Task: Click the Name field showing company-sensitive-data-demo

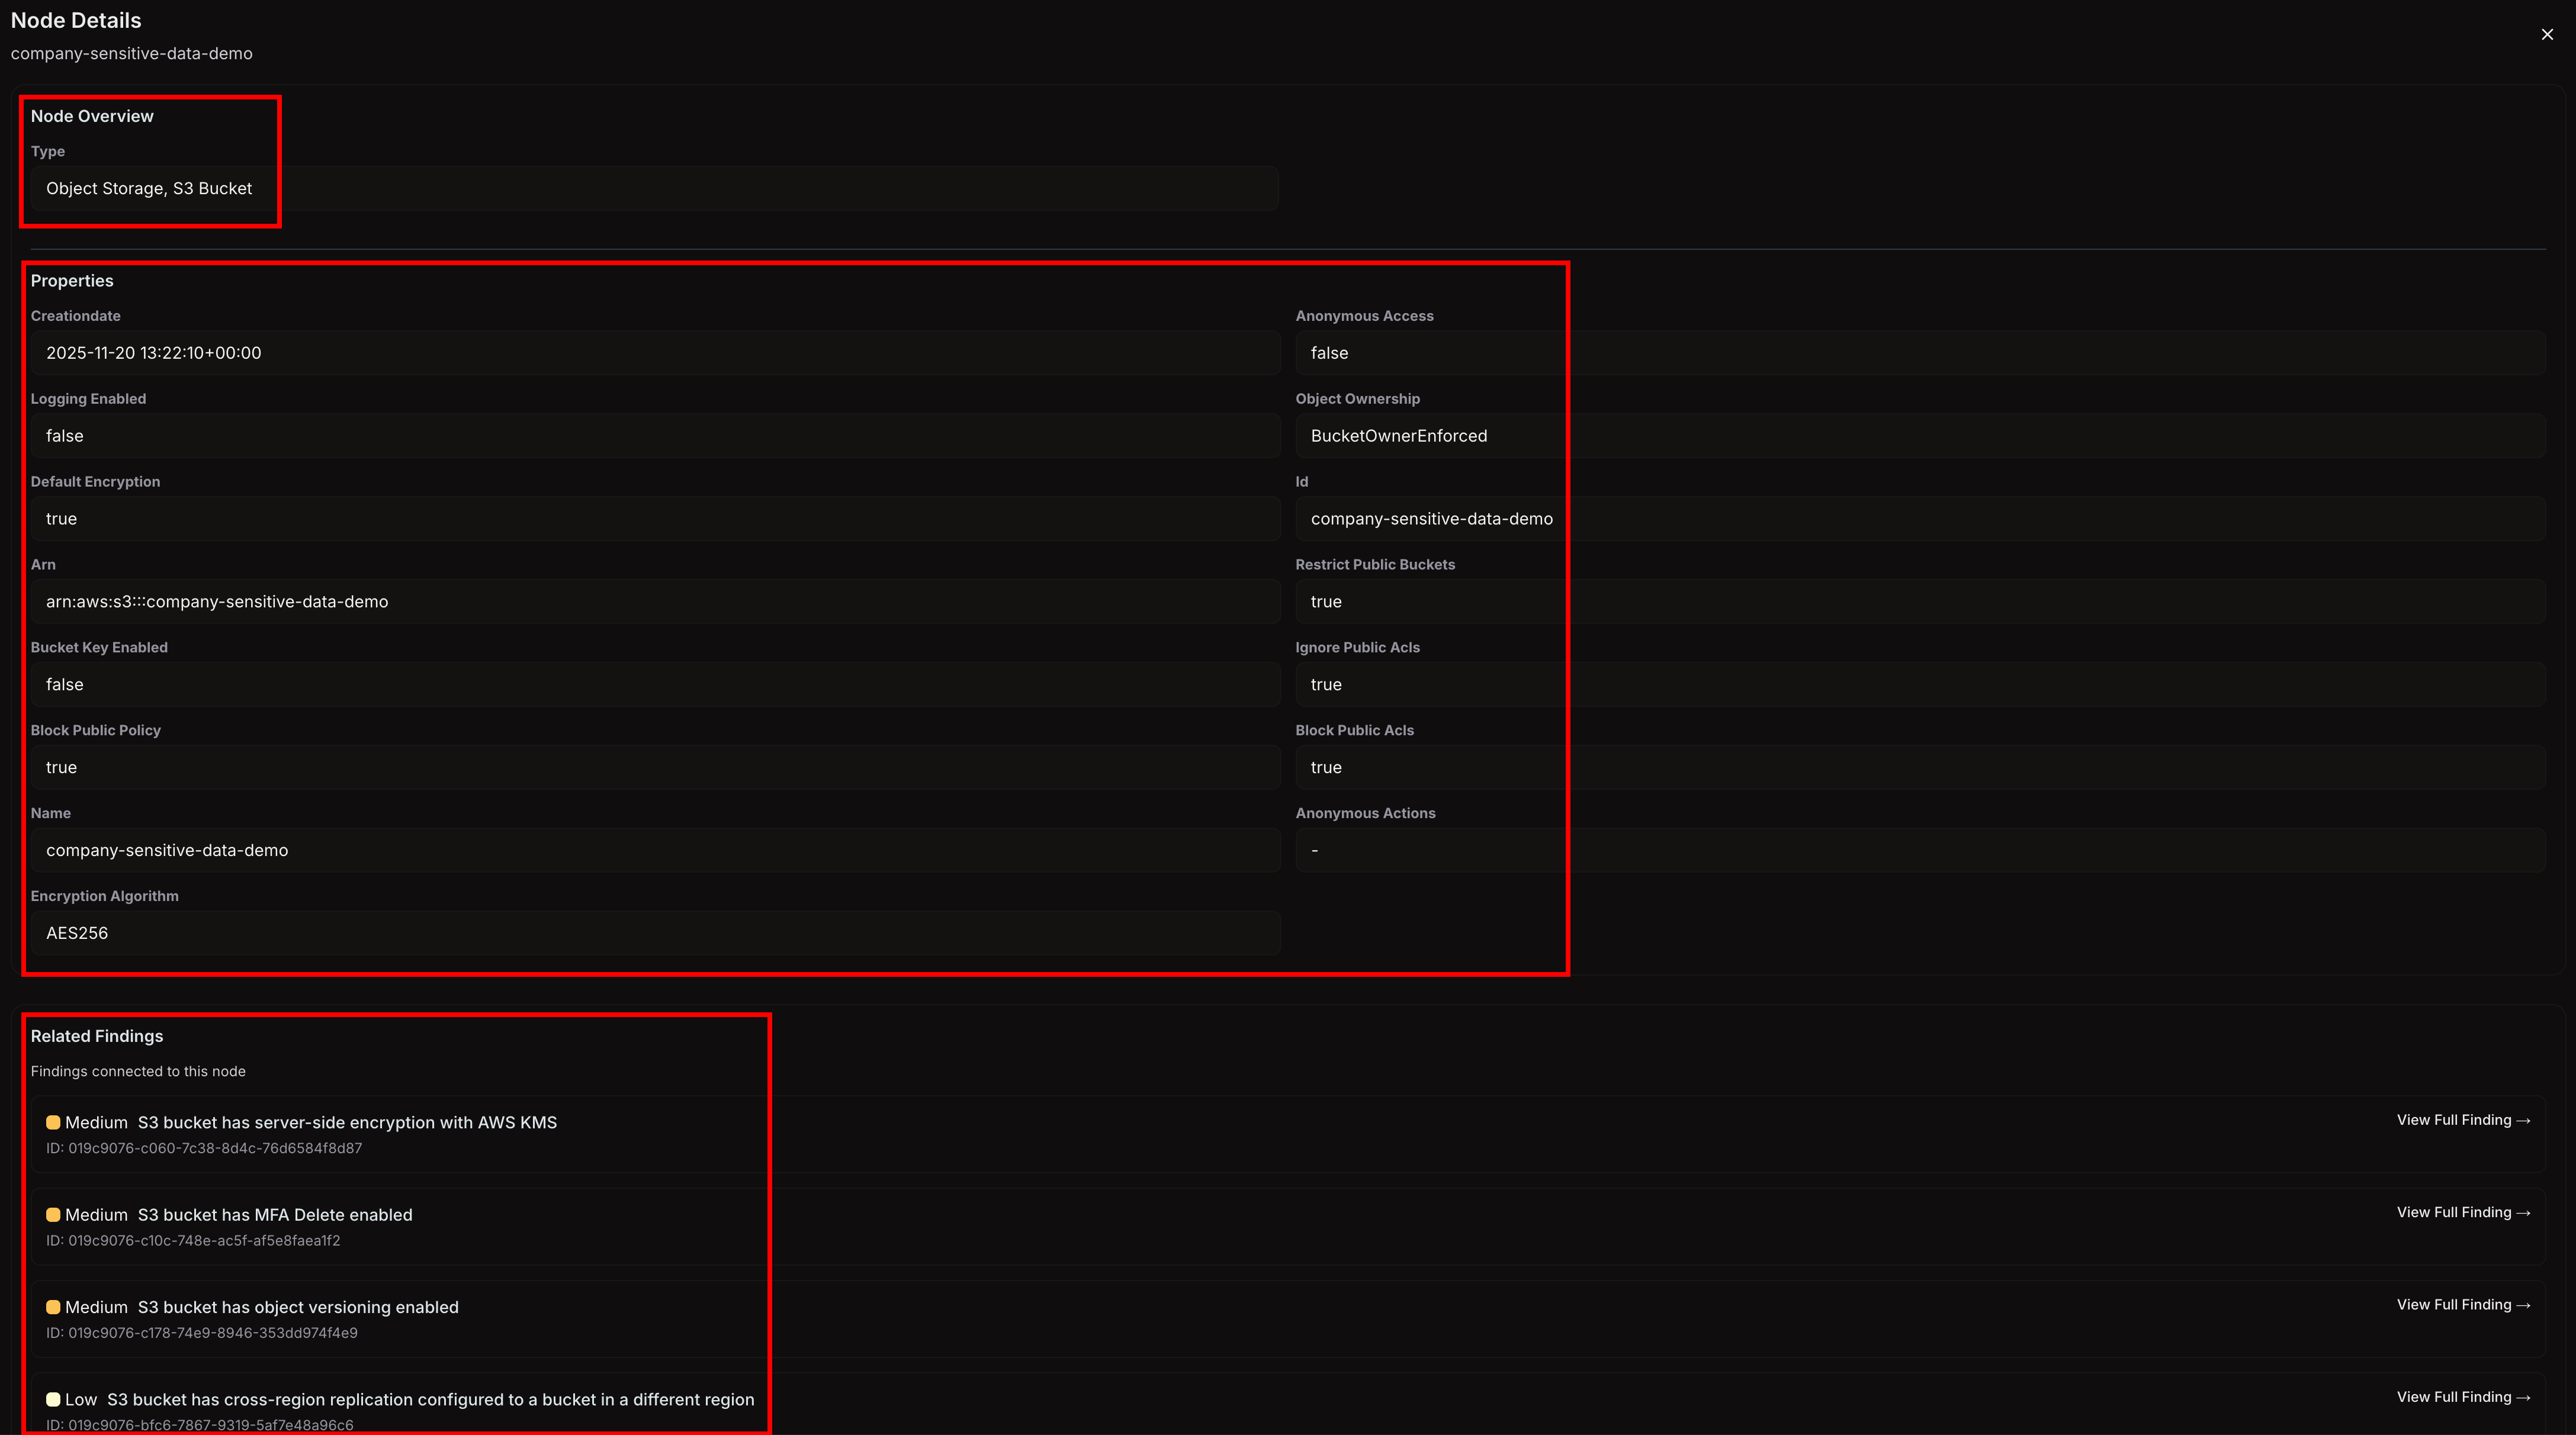Action: tap(650, 850)
